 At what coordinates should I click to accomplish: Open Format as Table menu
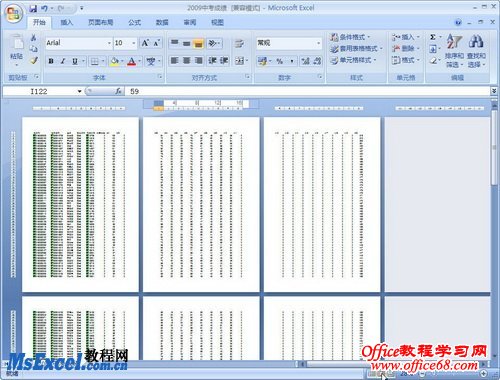click(356, 49)
